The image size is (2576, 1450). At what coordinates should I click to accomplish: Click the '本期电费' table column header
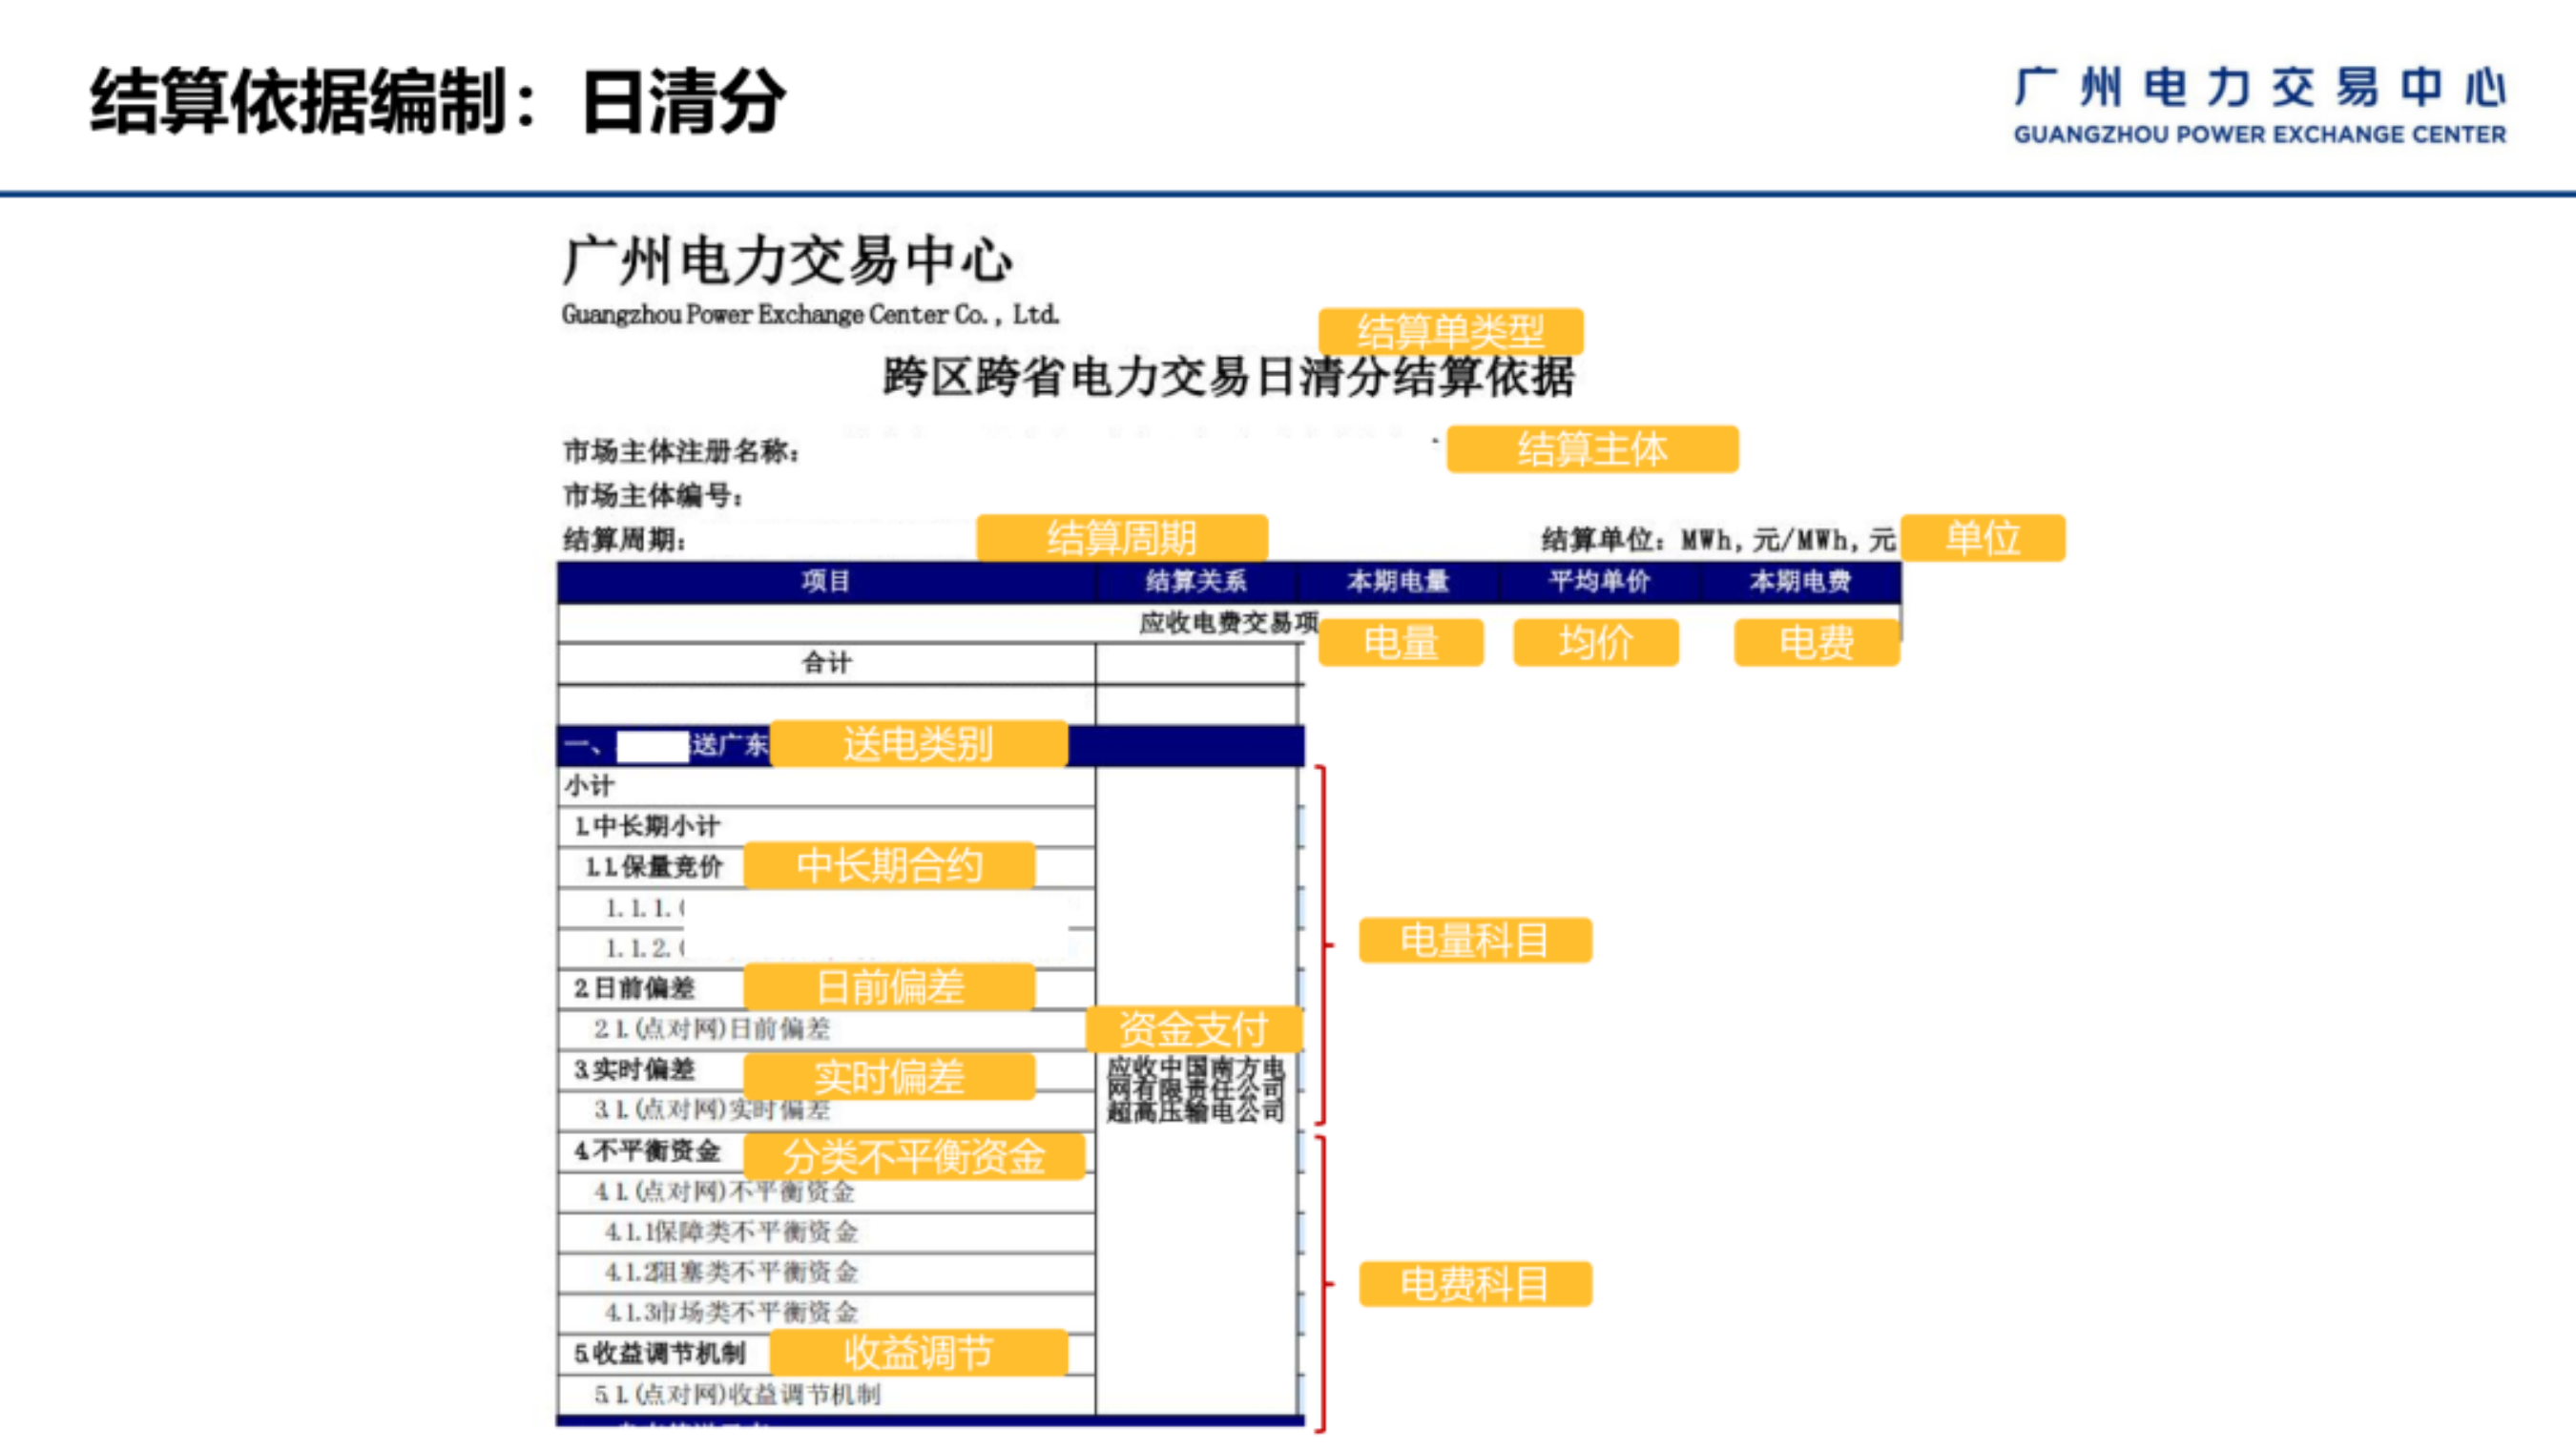click(1800, 581)
